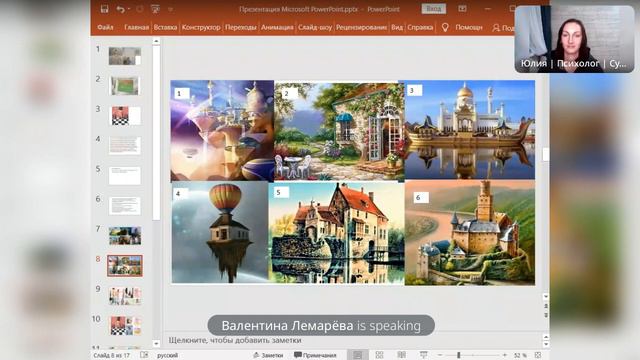Screen dimensions: 640x360
Task: Click Next Slide double-arrow button
Action: click(545, 315)
